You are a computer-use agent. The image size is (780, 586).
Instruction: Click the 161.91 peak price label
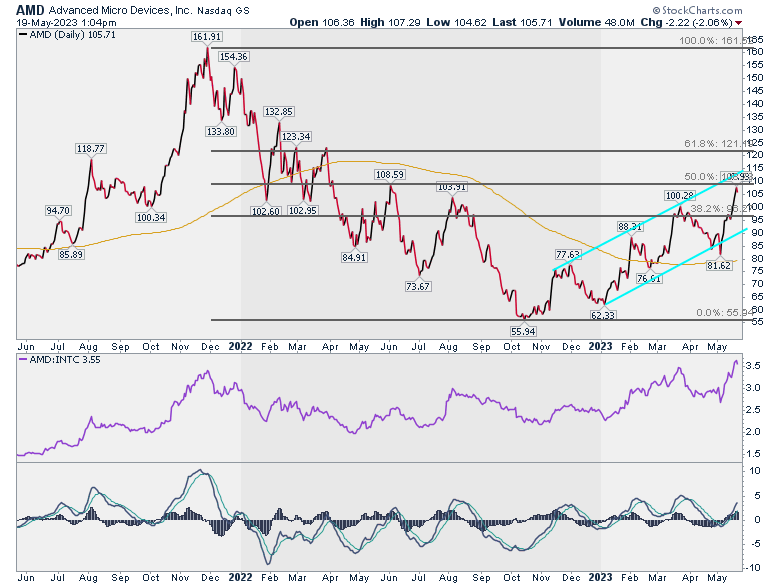(x=207, y=37)
